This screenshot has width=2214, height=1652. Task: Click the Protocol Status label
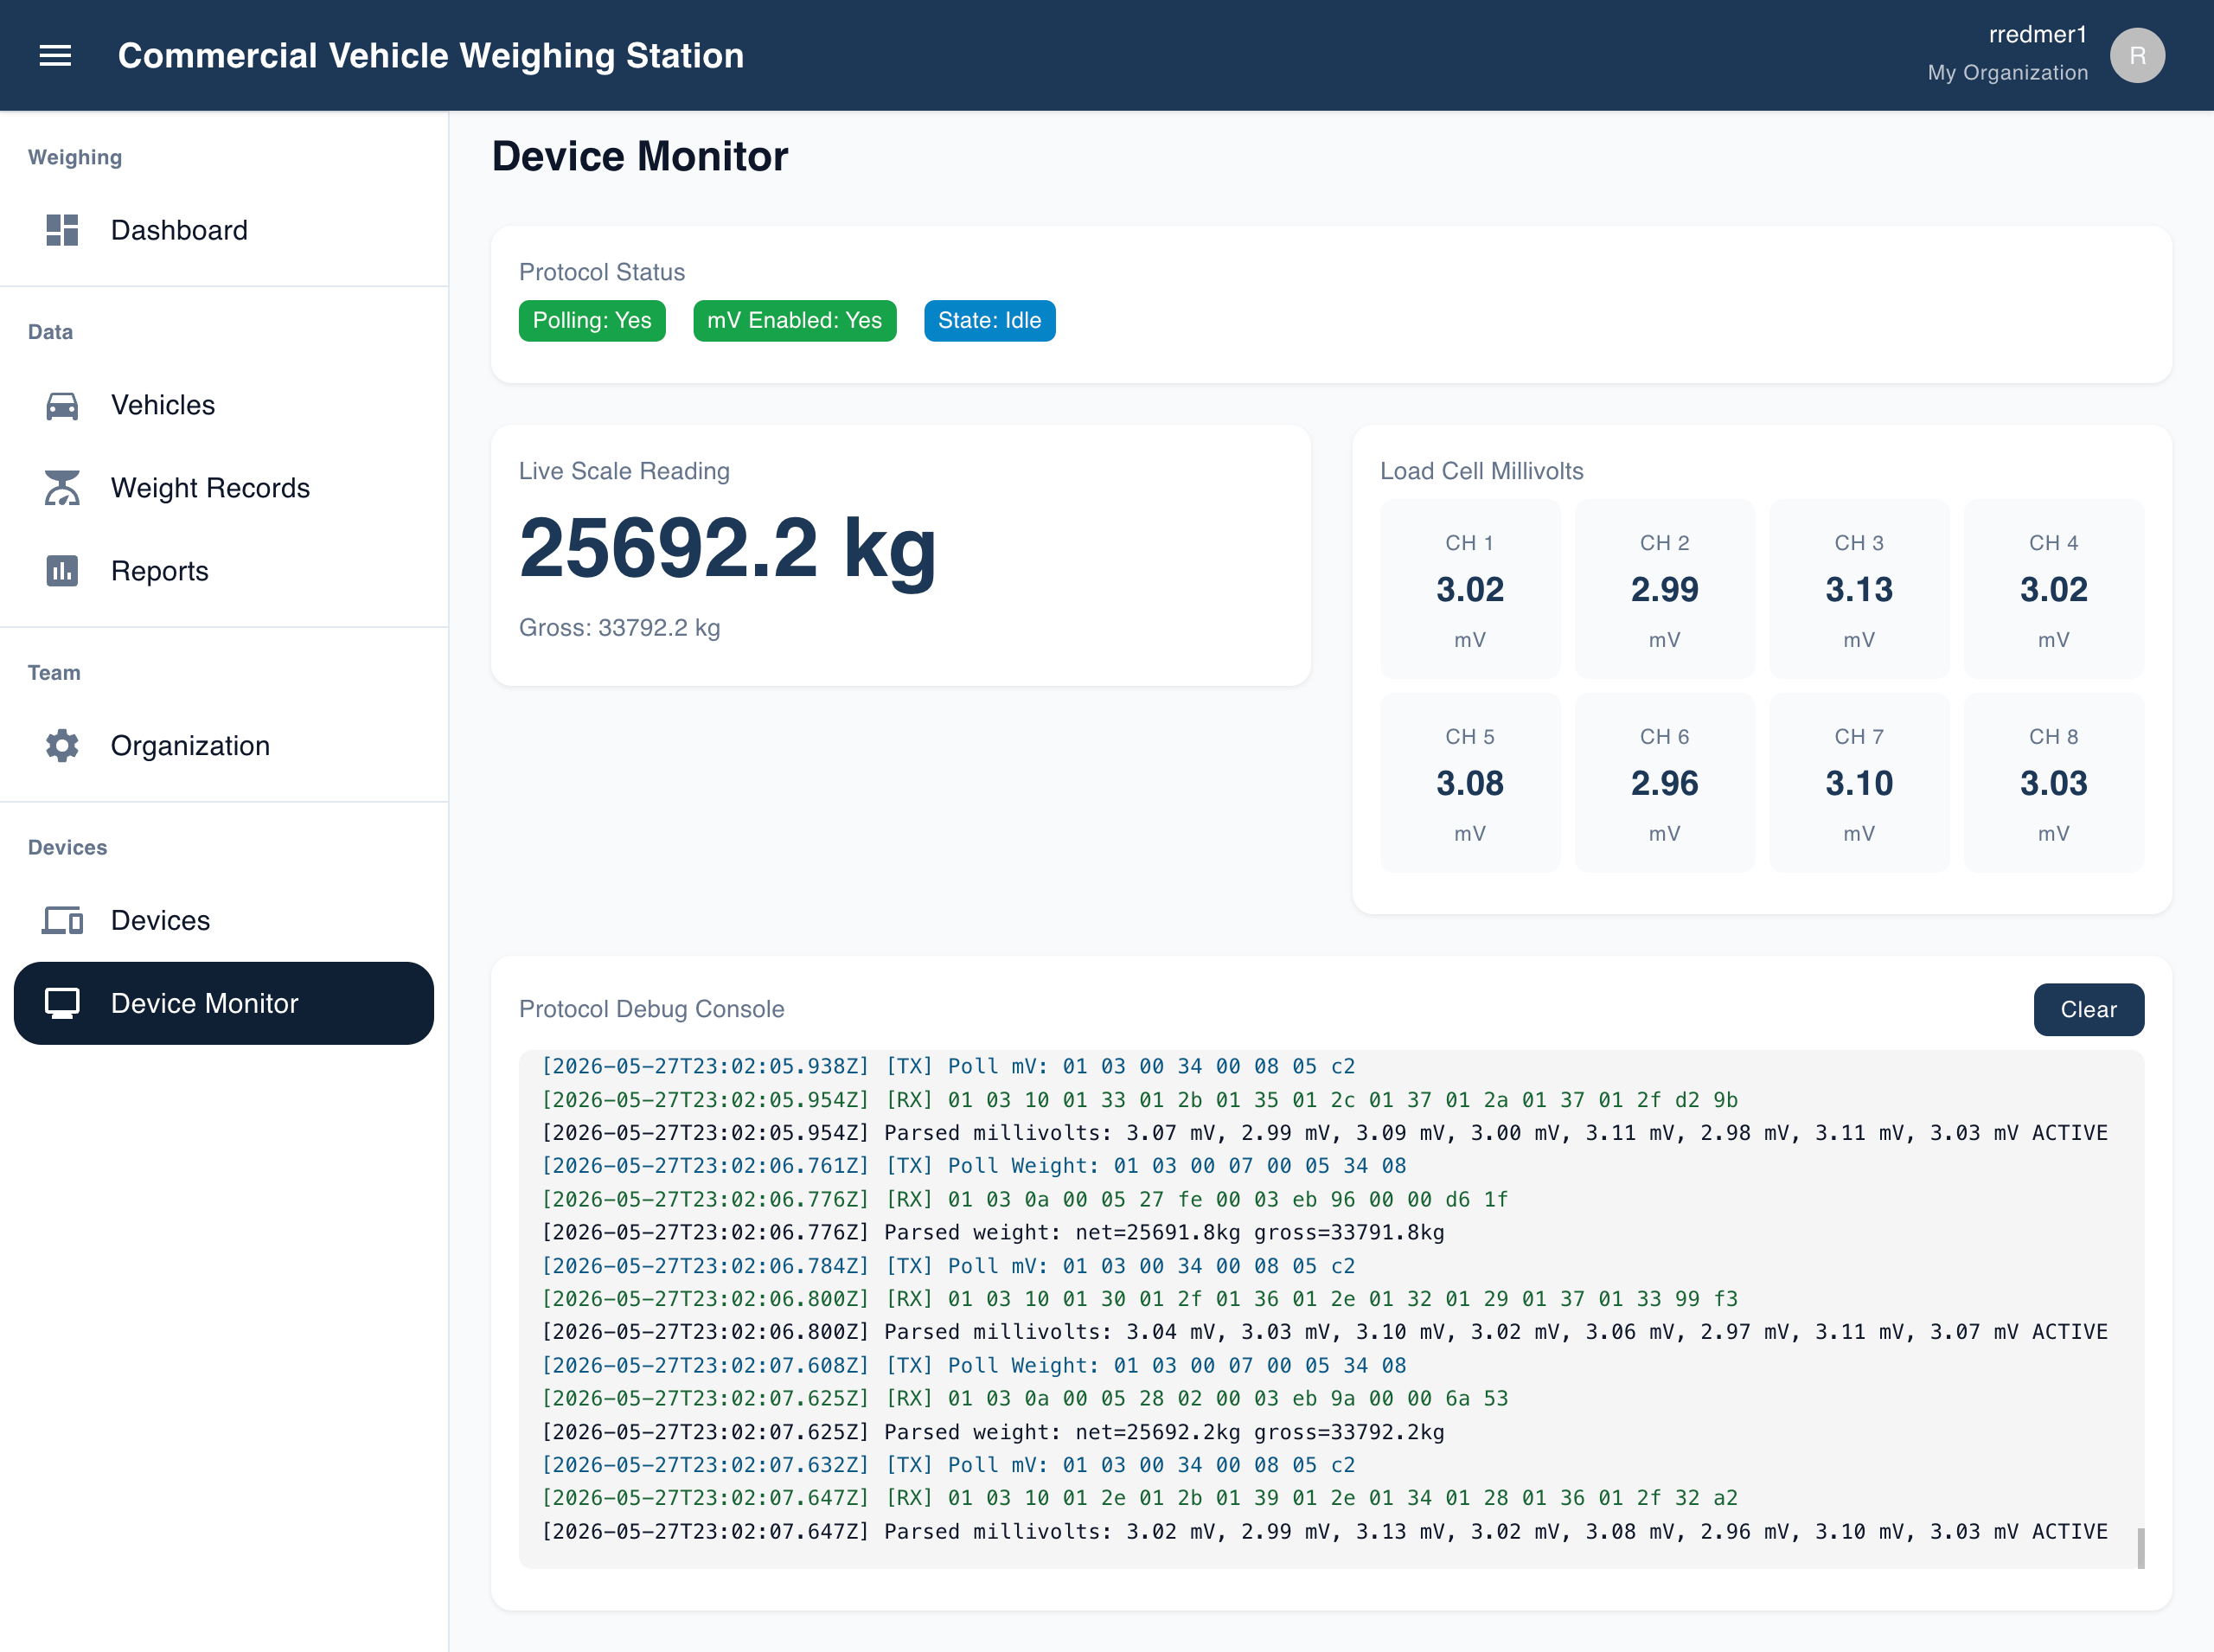click(x=602, y=272)
